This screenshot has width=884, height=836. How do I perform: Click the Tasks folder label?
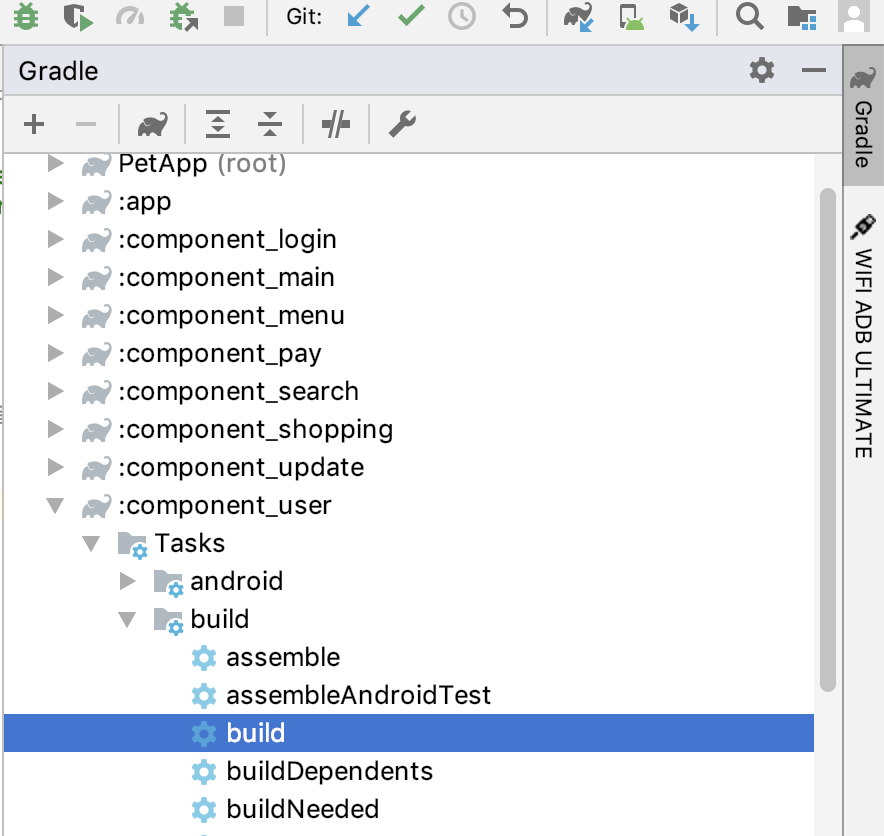[189, 543]
